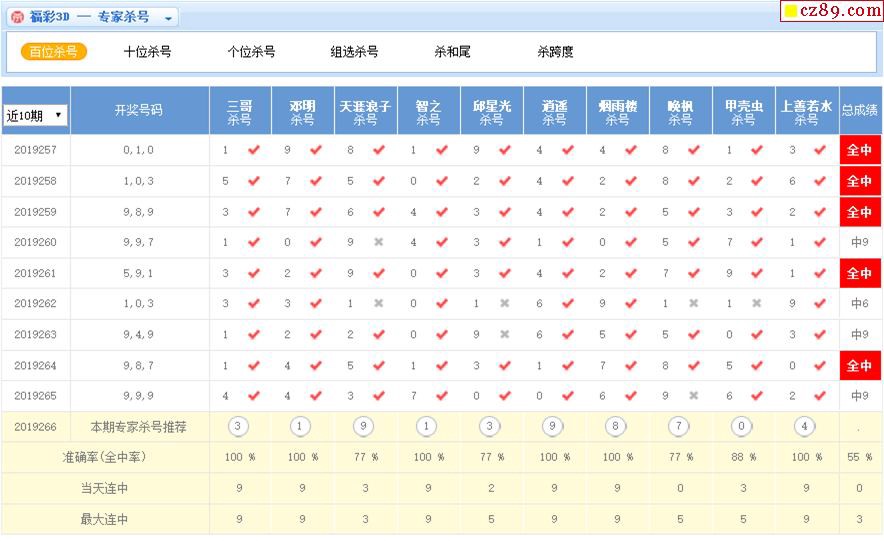Click the 邓明杀号 column header
The height and width of the screenshot is (541, 884).
click(x=303, y=111)
